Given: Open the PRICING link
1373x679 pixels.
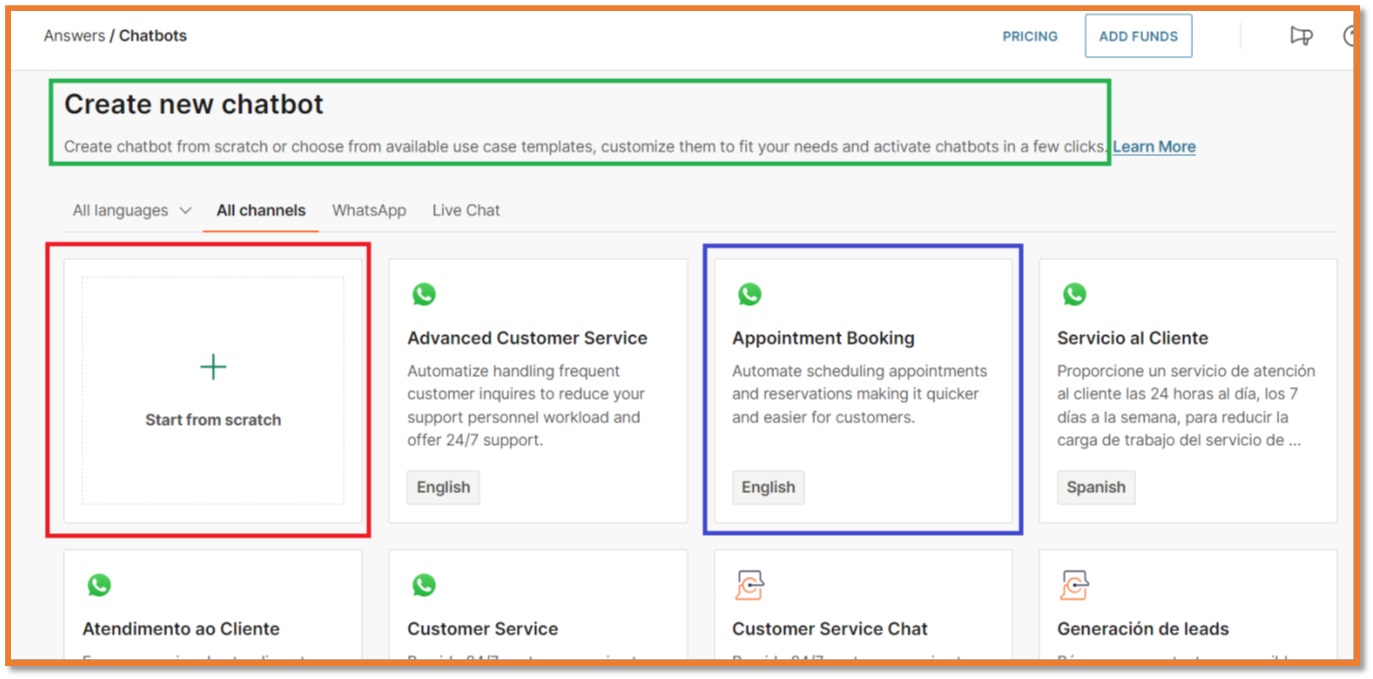Looking at the screenshot, I should [1030, 37].
